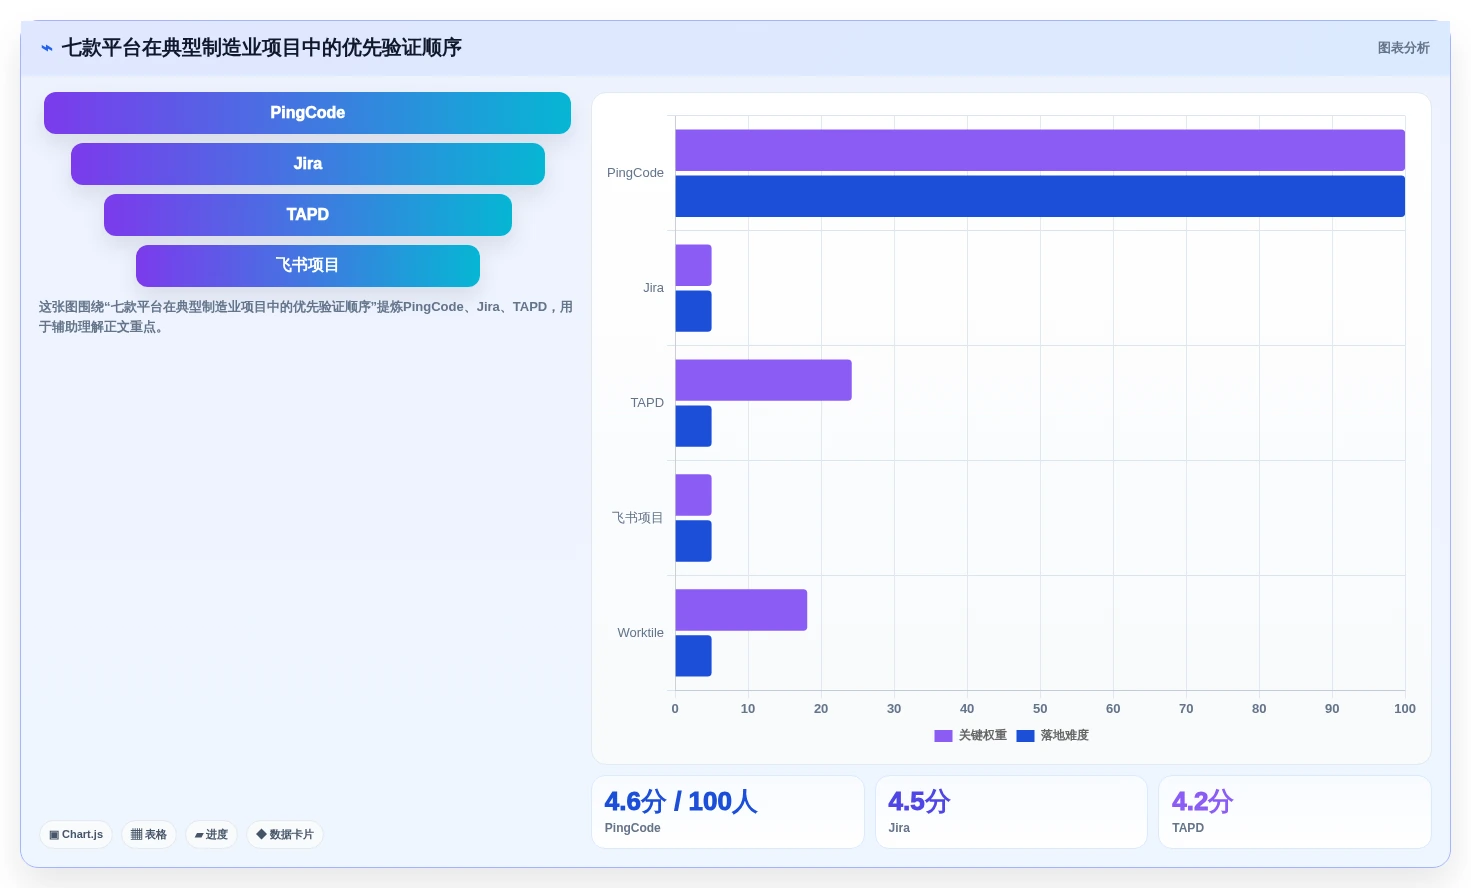Click 飞书项目 purple 关键权重 bar

tap(693, 495)
